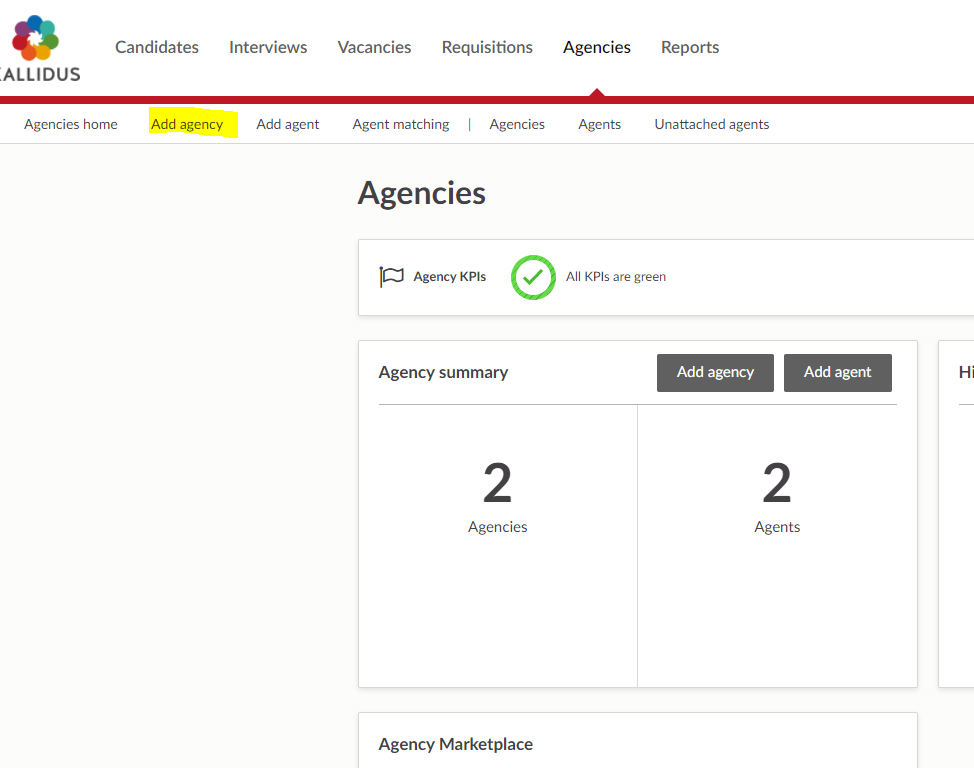The image size is (974, 768).
Task: Open the Reports section
Action: [689, 47]
